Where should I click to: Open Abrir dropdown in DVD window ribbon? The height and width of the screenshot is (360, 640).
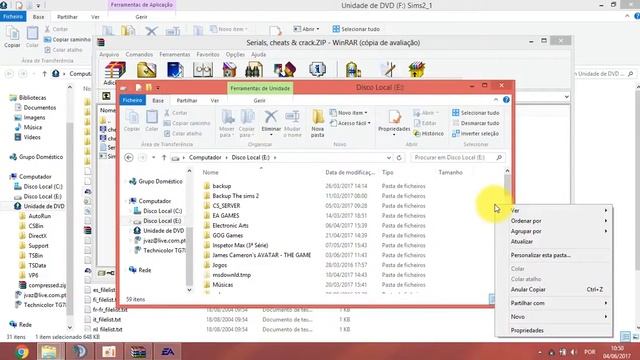(x=307, y=29)
